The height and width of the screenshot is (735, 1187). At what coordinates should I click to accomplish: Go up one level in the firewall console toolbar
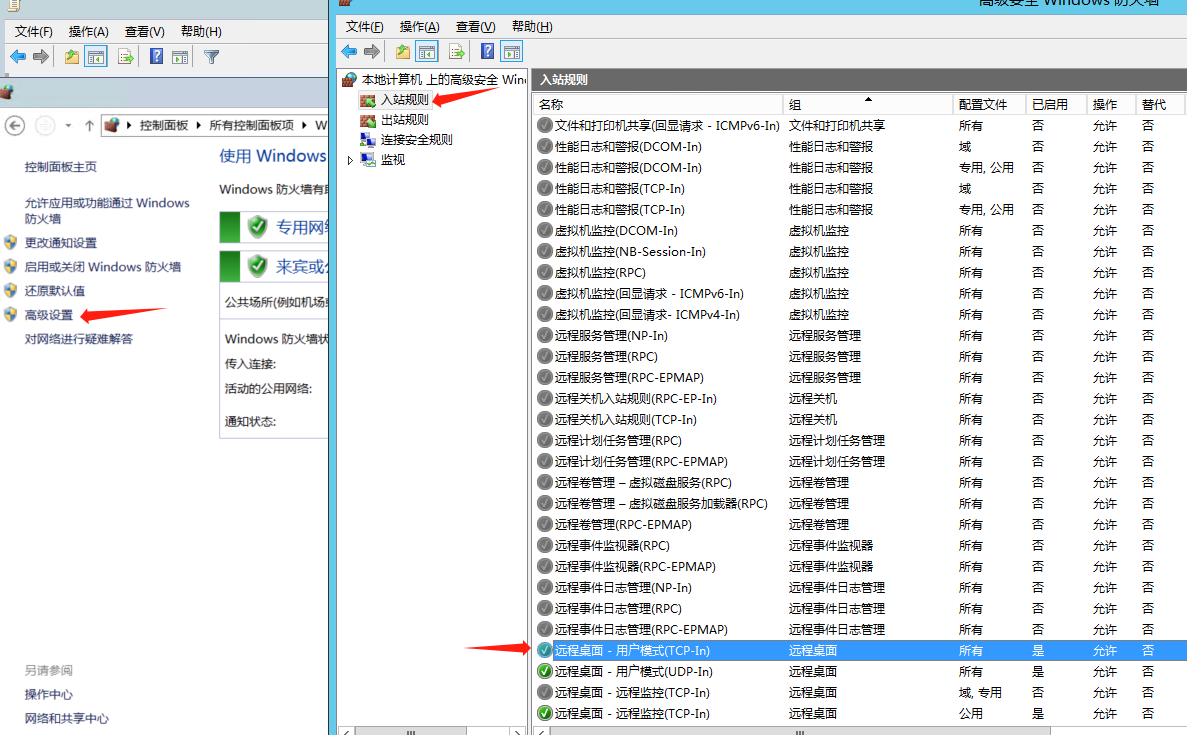403,51
